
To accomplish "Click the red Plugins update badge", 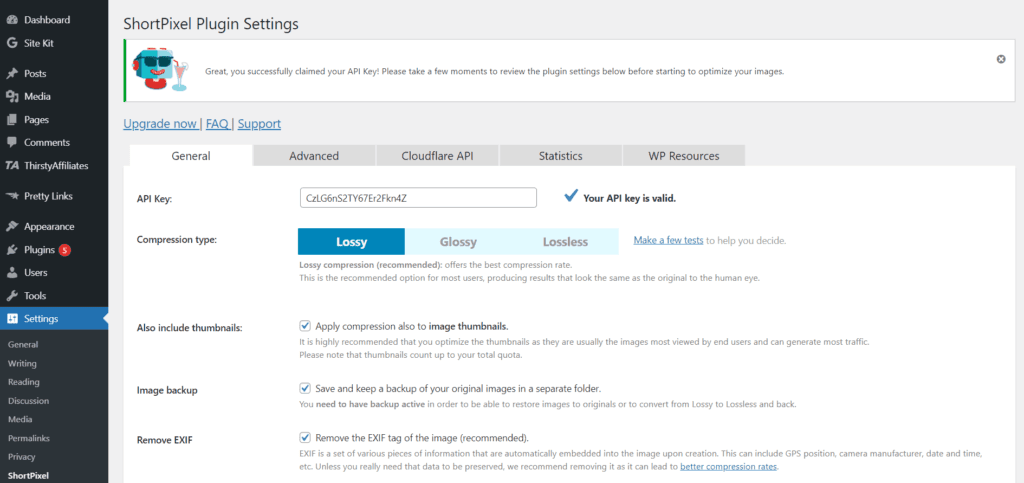I will pos(65,250).
